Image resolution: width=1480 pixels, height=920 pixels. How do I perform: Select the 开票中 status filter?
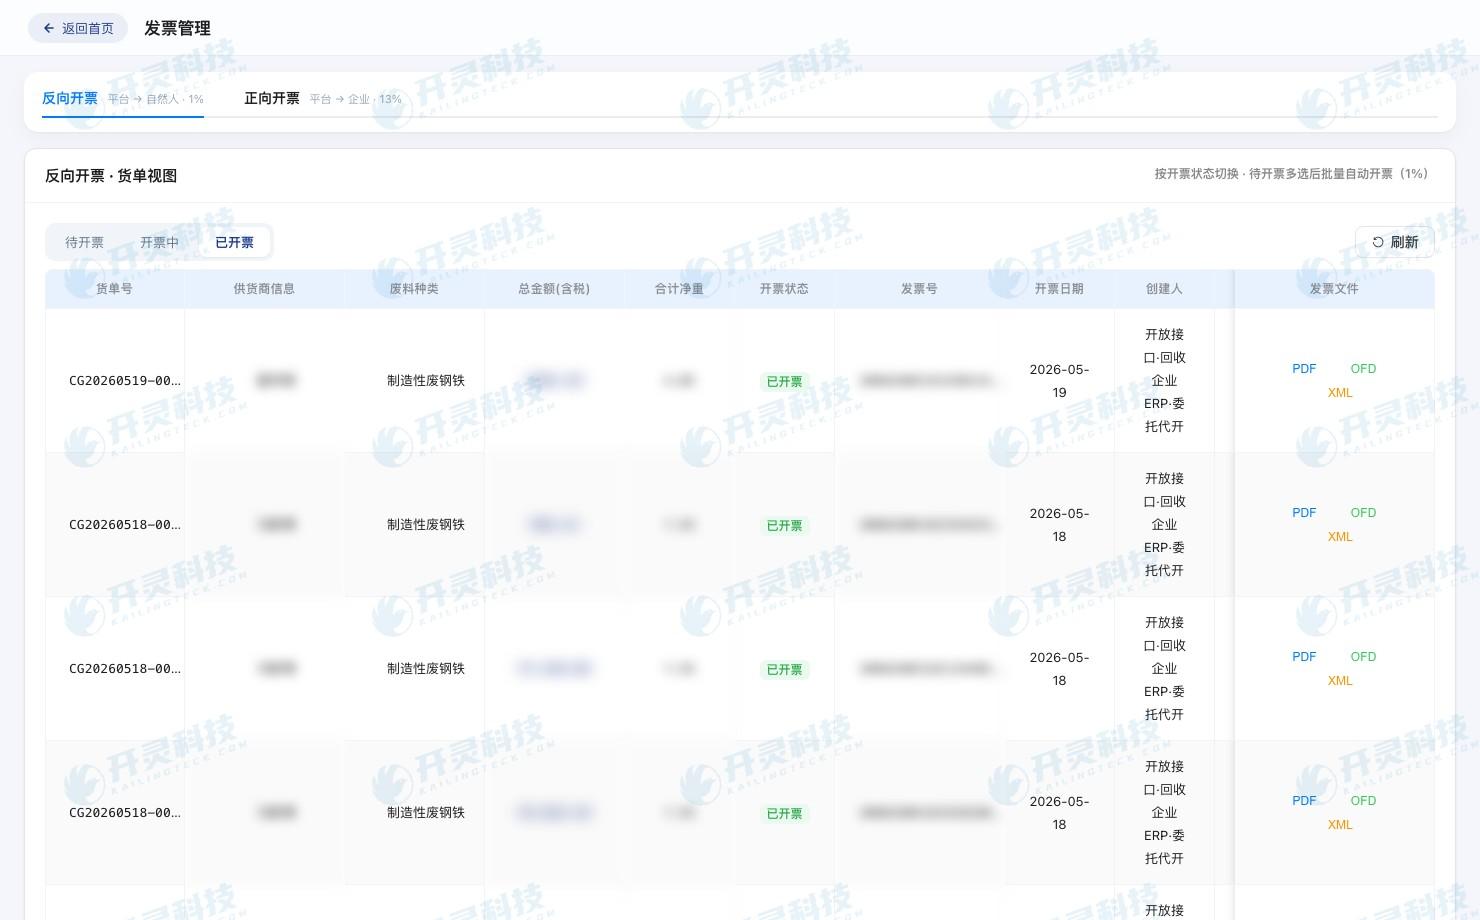point(160,242)
